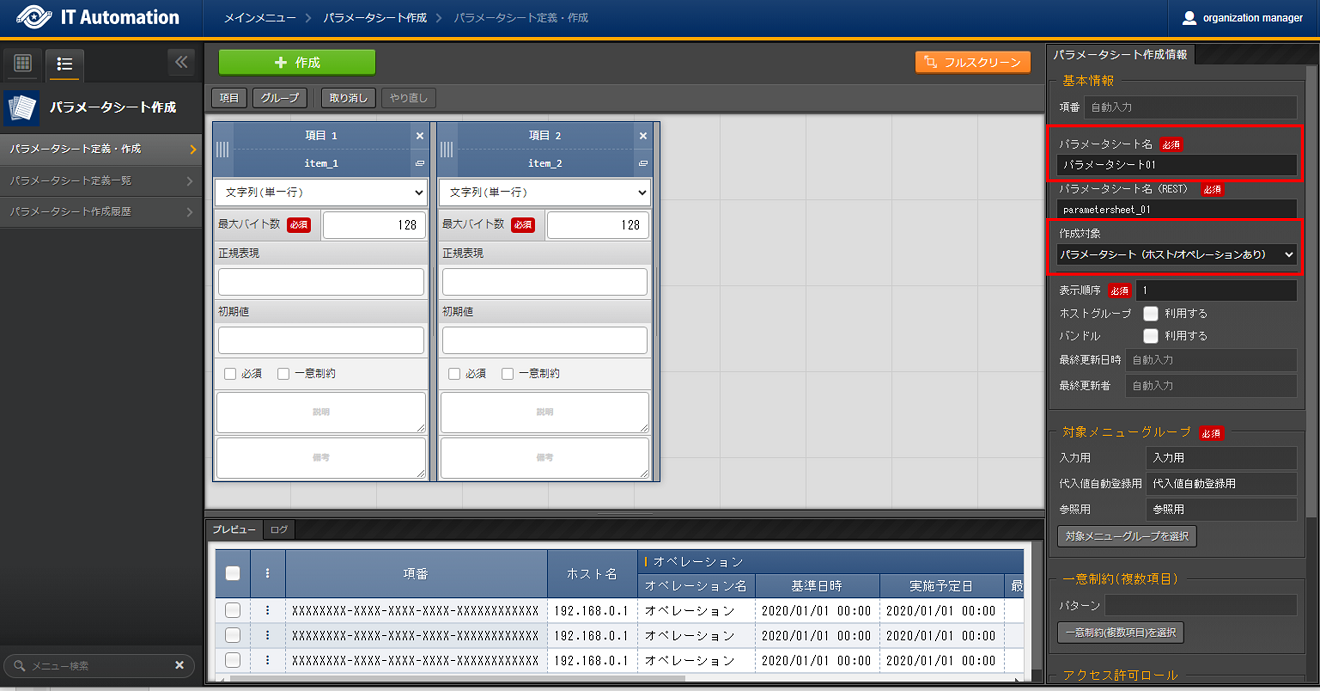This screenshot has width=1320, height=691.
Task: Select the list view icon in sidebar
Action: (65, 63)
